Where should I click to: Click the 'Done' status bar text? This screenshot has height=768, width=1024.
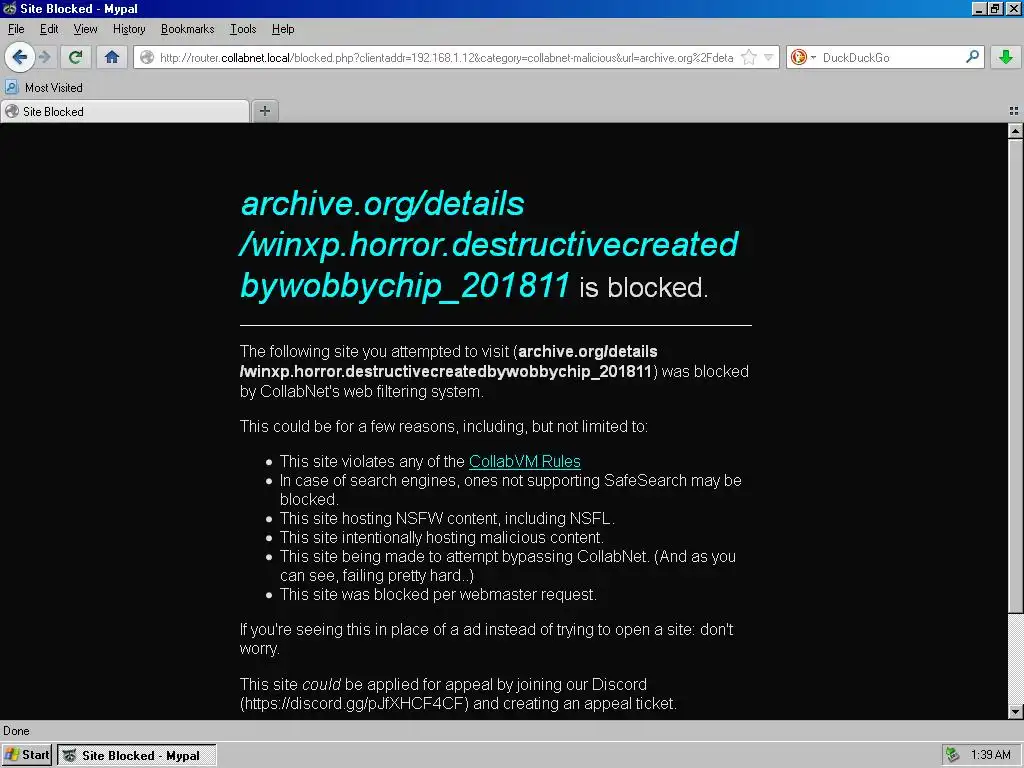coord(16,731)
